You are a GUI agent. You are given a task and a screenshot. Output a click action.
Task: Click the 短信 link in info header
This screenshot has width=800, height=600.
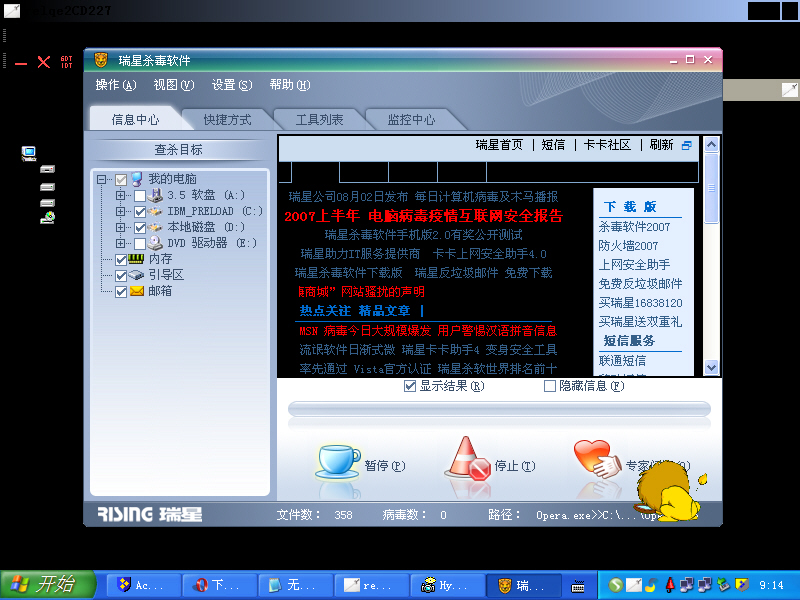tap(553, 145)
